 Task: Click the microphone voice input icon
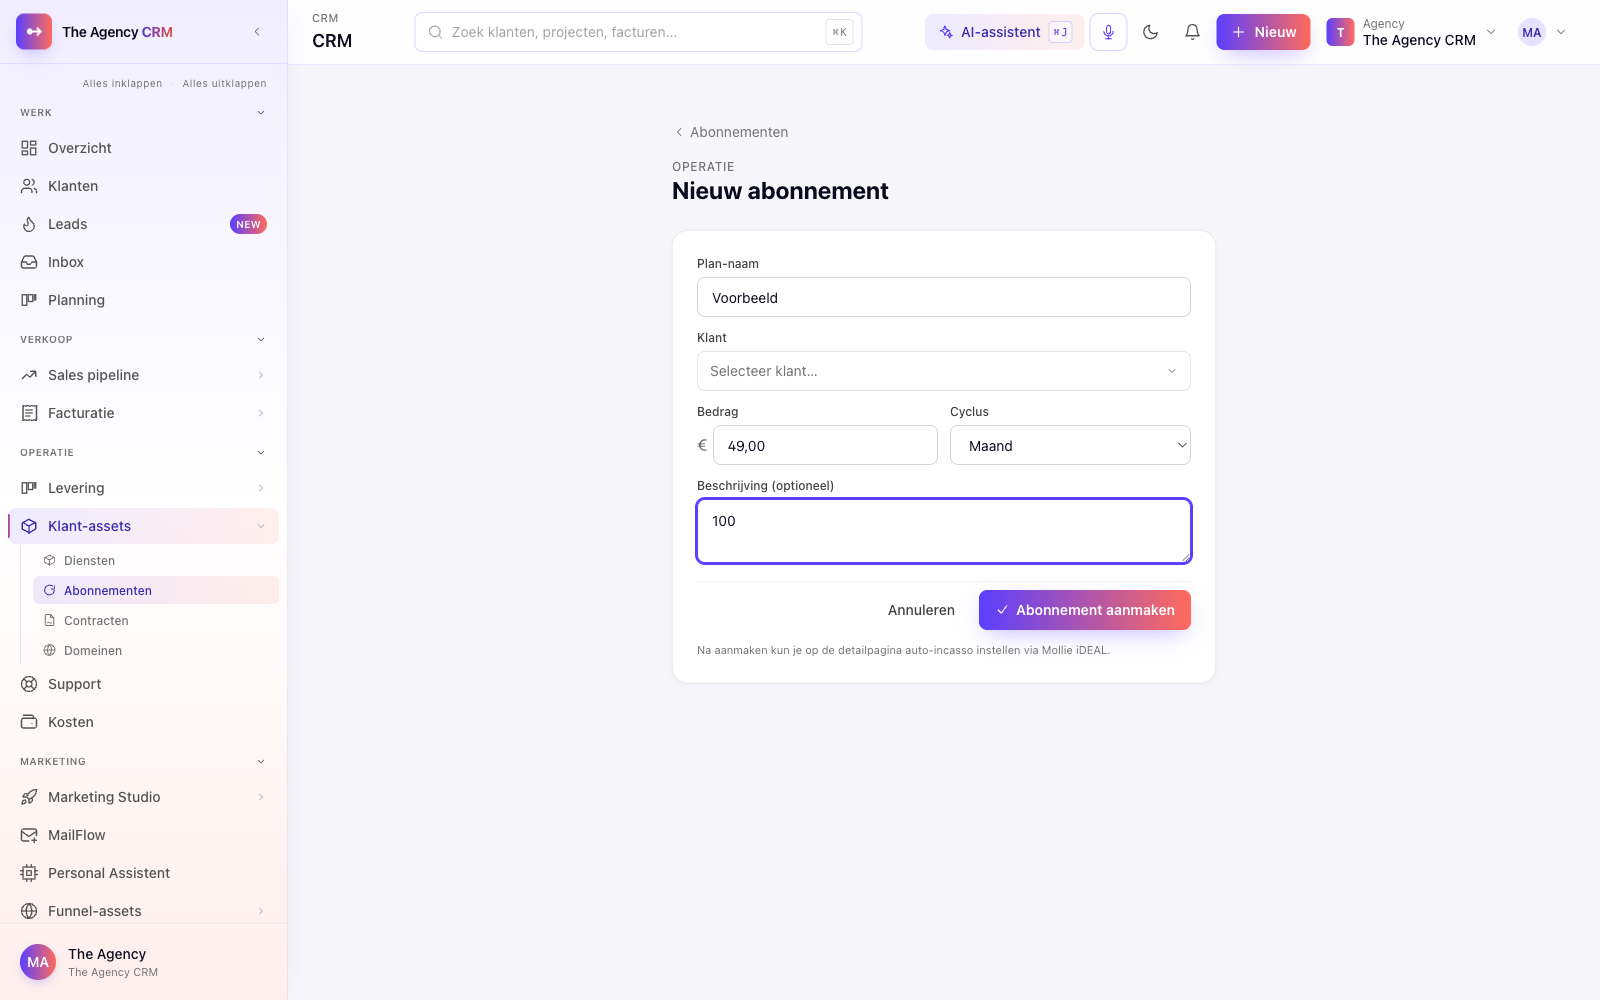(x=1108, y=32)
